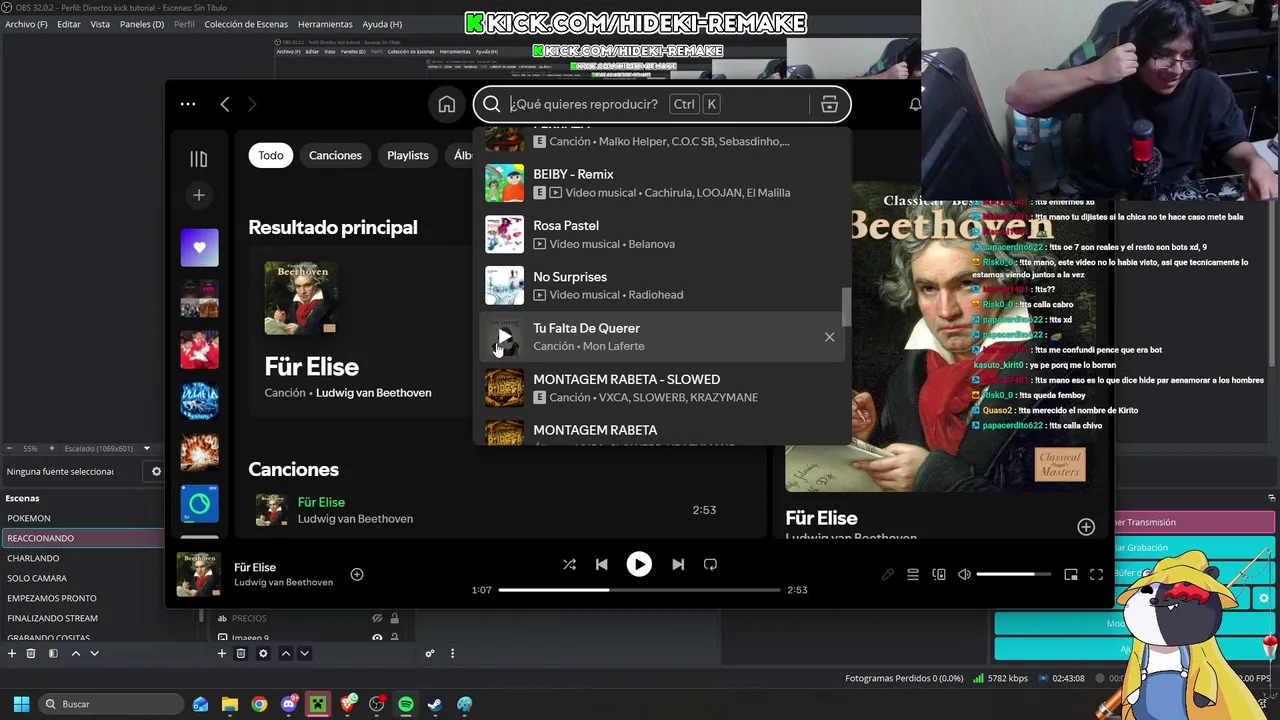
Task: Add a new OBS scene
Action: [12, 653]
